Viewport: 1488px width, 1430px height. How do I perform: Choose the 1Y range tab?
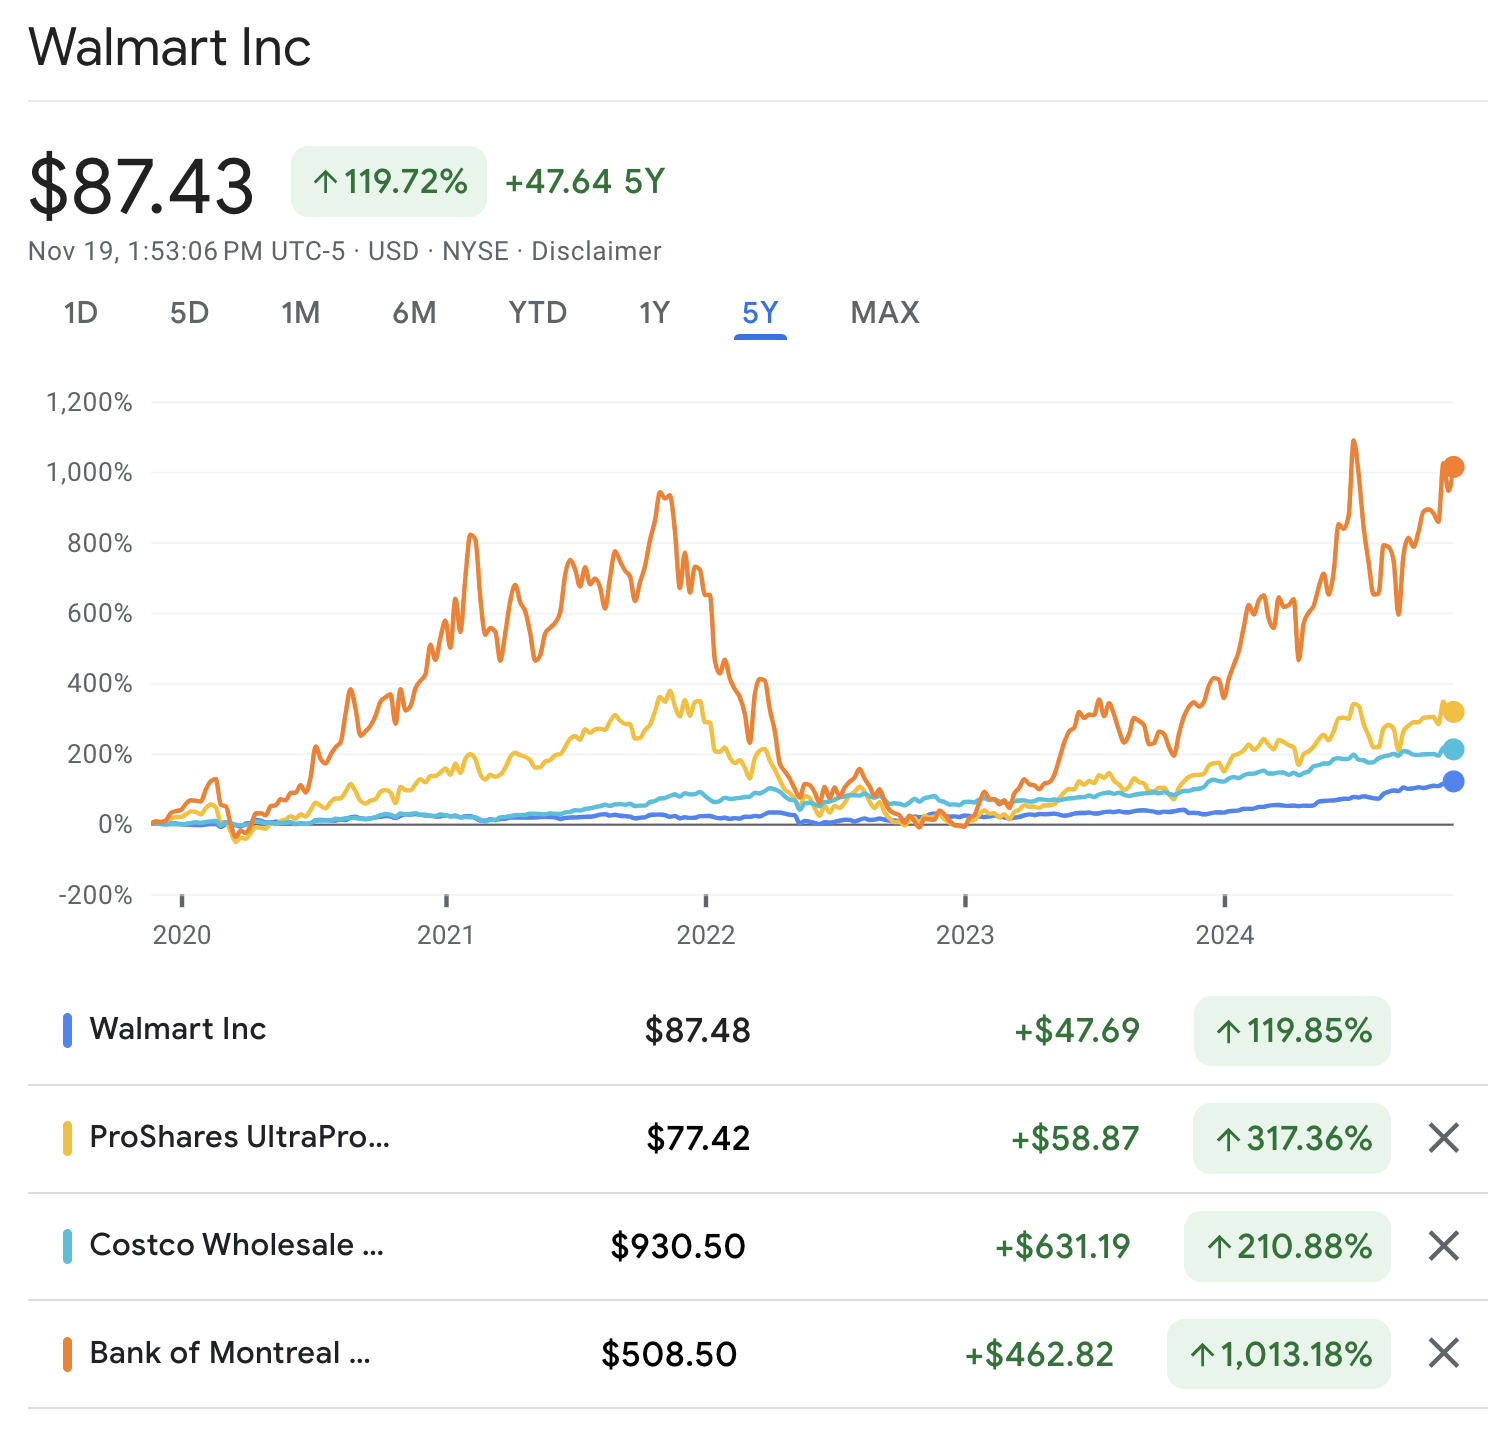click(x=654, y=313)
